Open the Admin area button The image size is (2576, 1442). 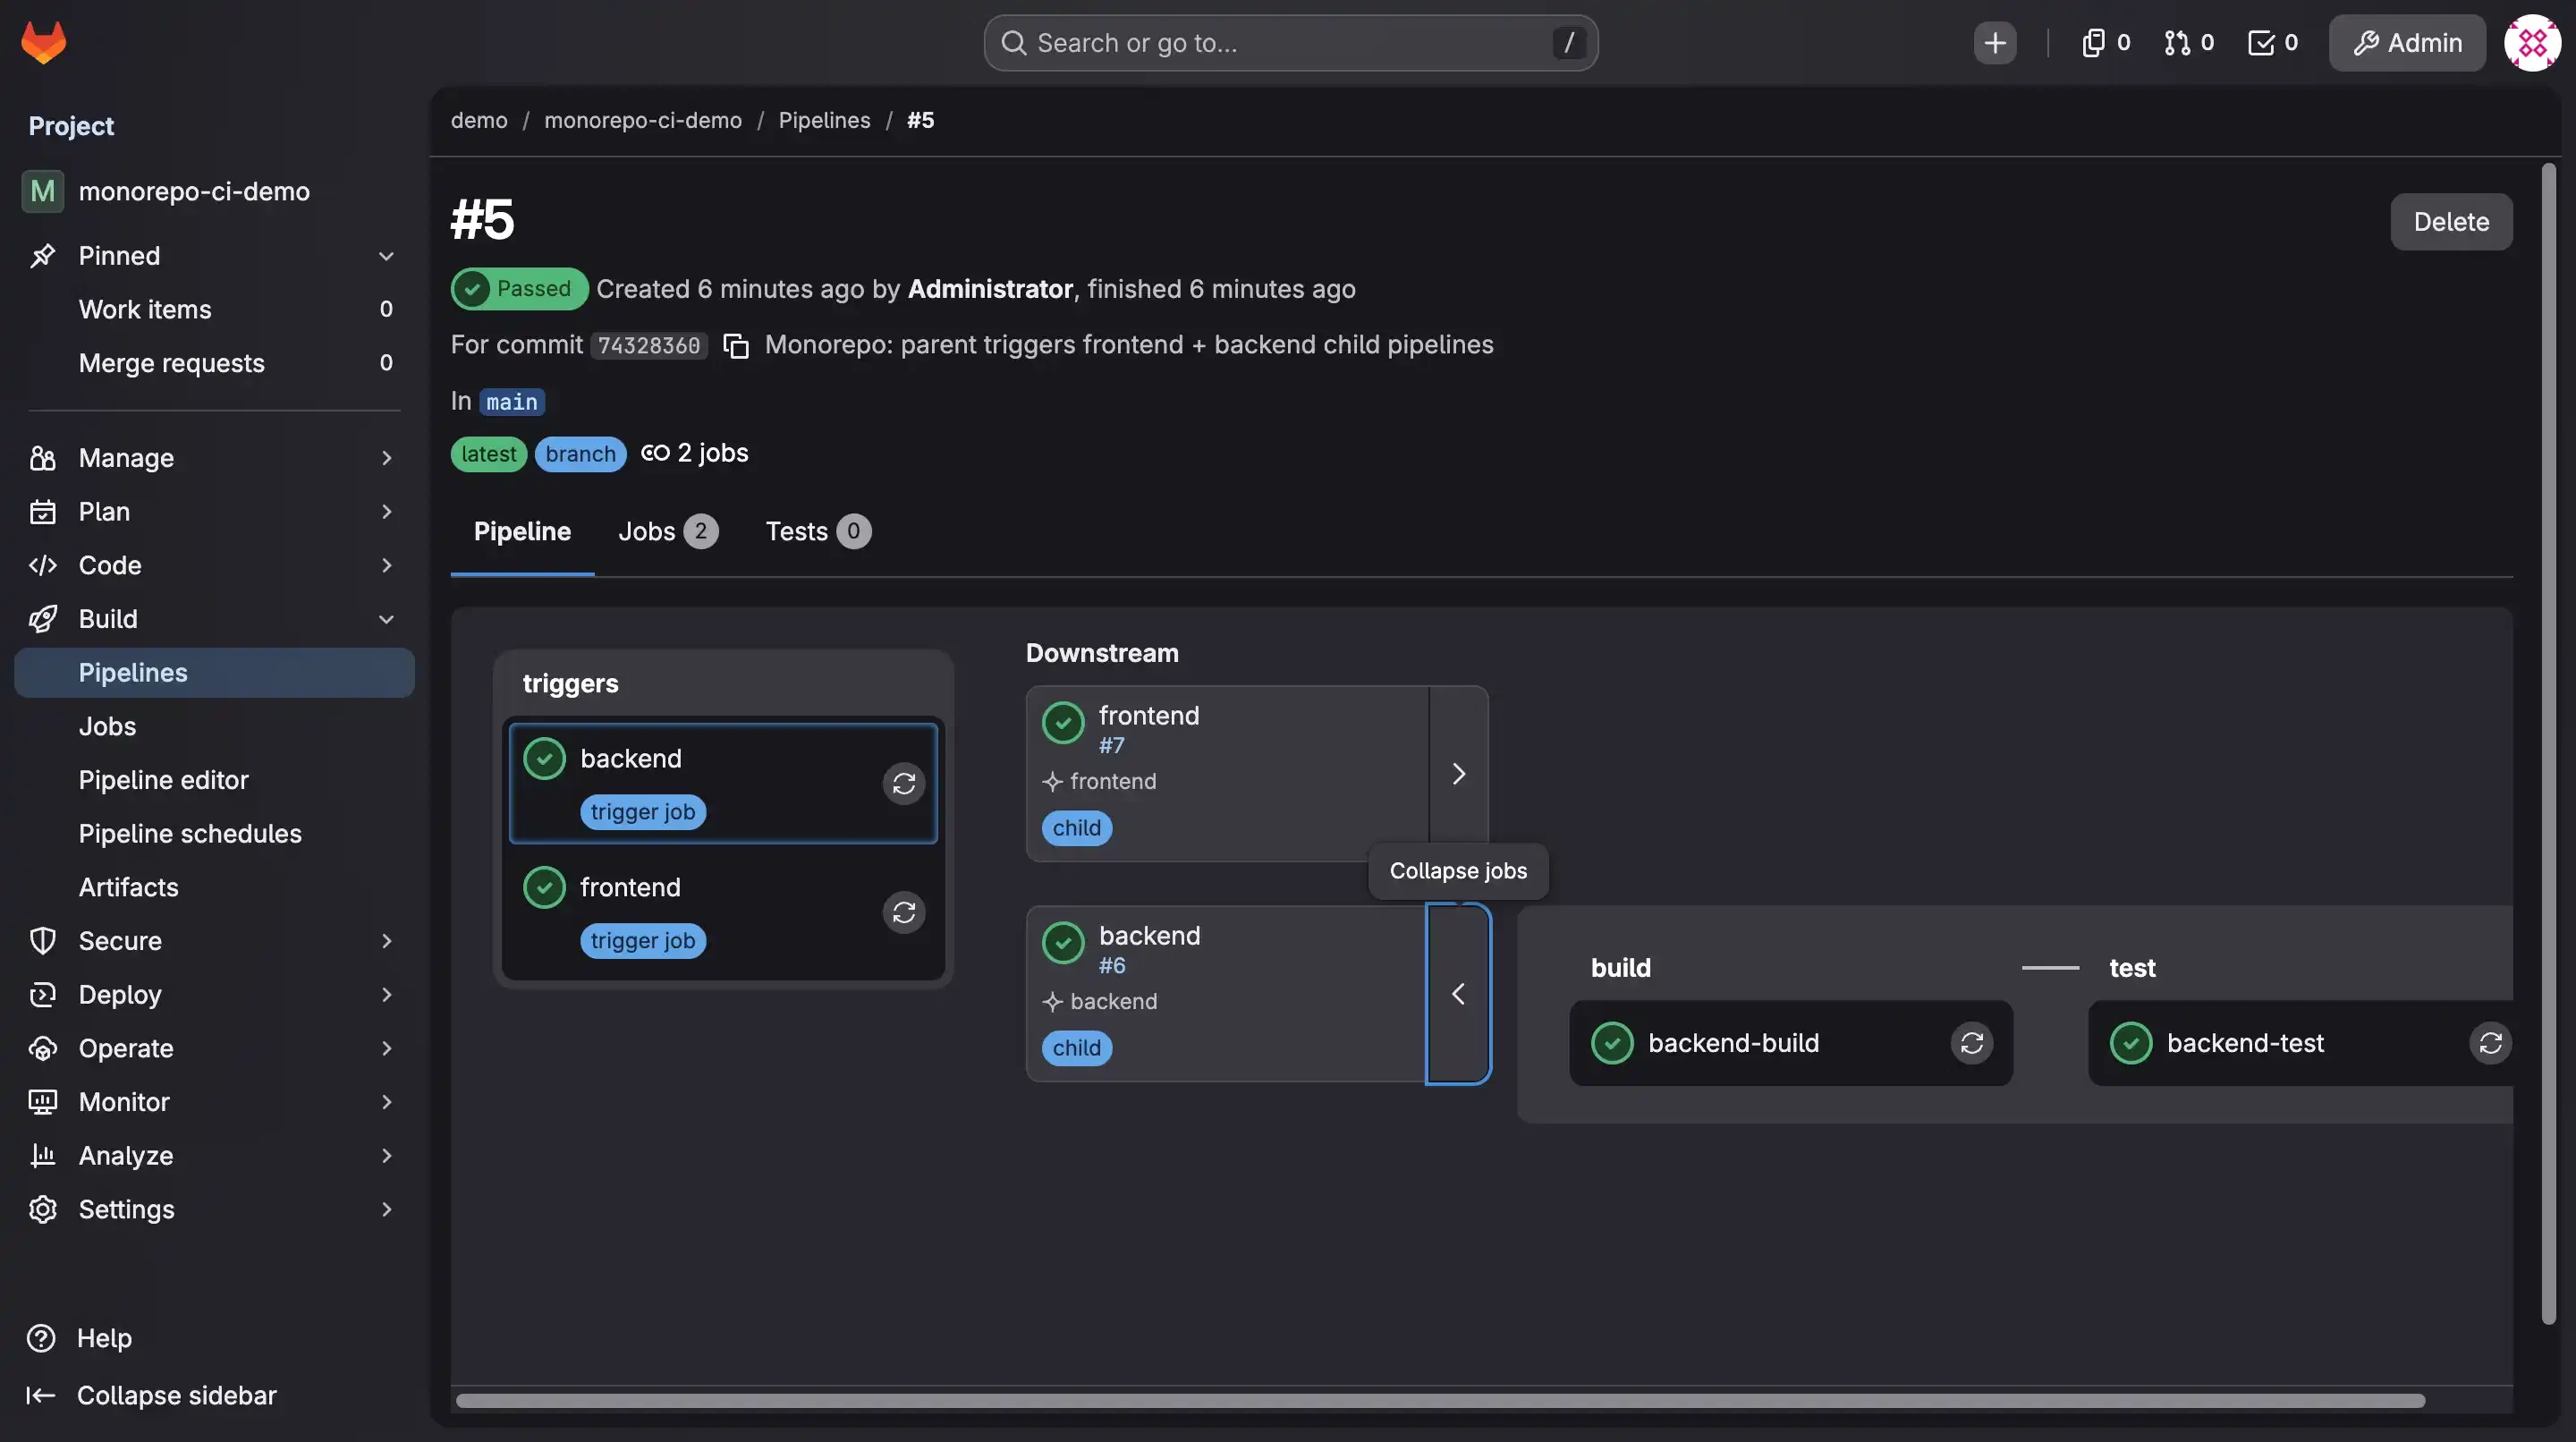(2407, 43)
